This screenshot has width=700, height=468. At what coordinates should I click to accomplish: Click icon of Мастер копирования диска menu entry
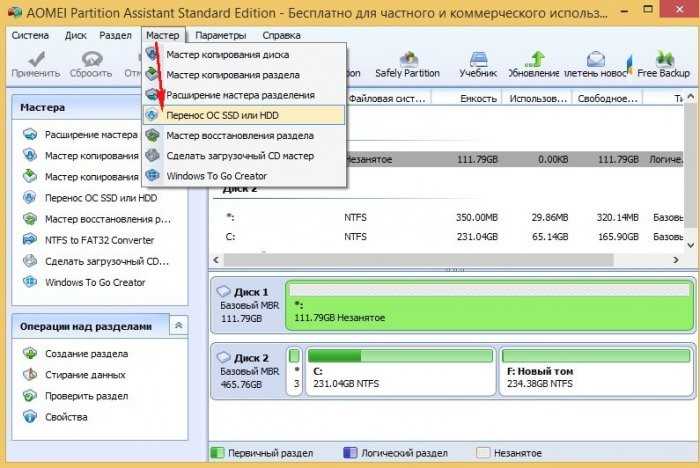pos(152,54)
